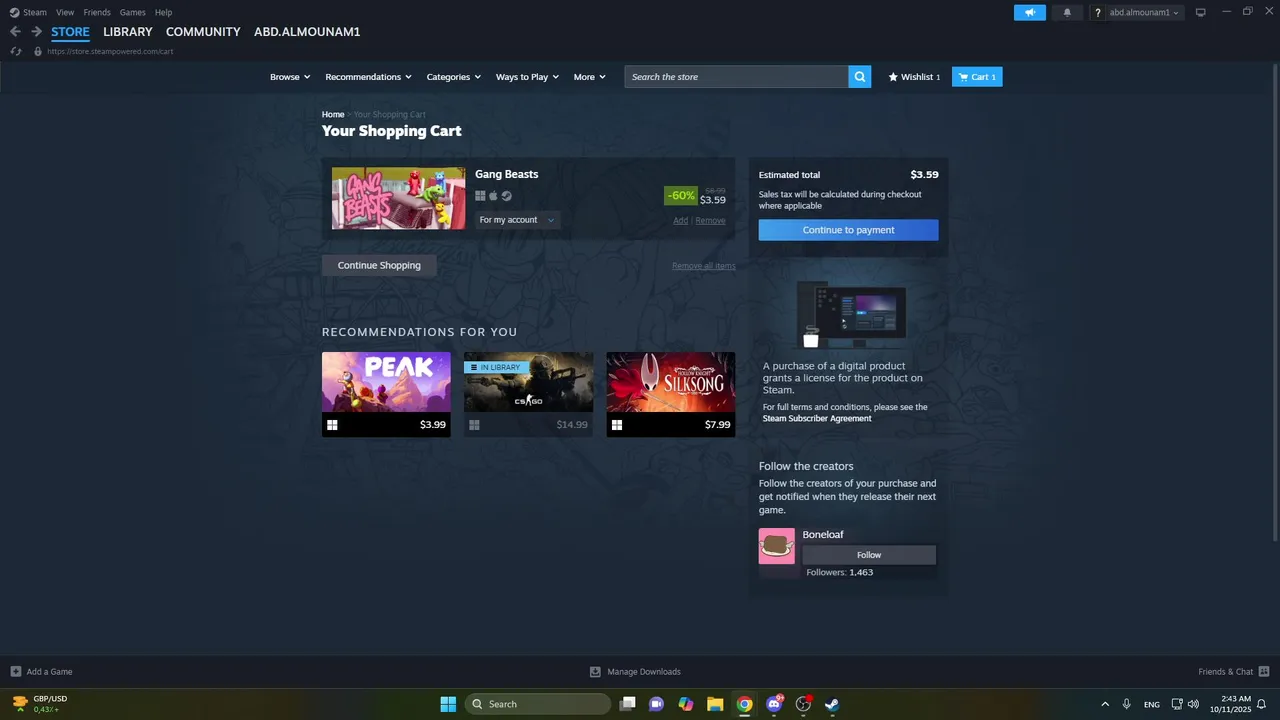Click the store URL address text
Screen dimensions: 1280x720
point(110,51)
